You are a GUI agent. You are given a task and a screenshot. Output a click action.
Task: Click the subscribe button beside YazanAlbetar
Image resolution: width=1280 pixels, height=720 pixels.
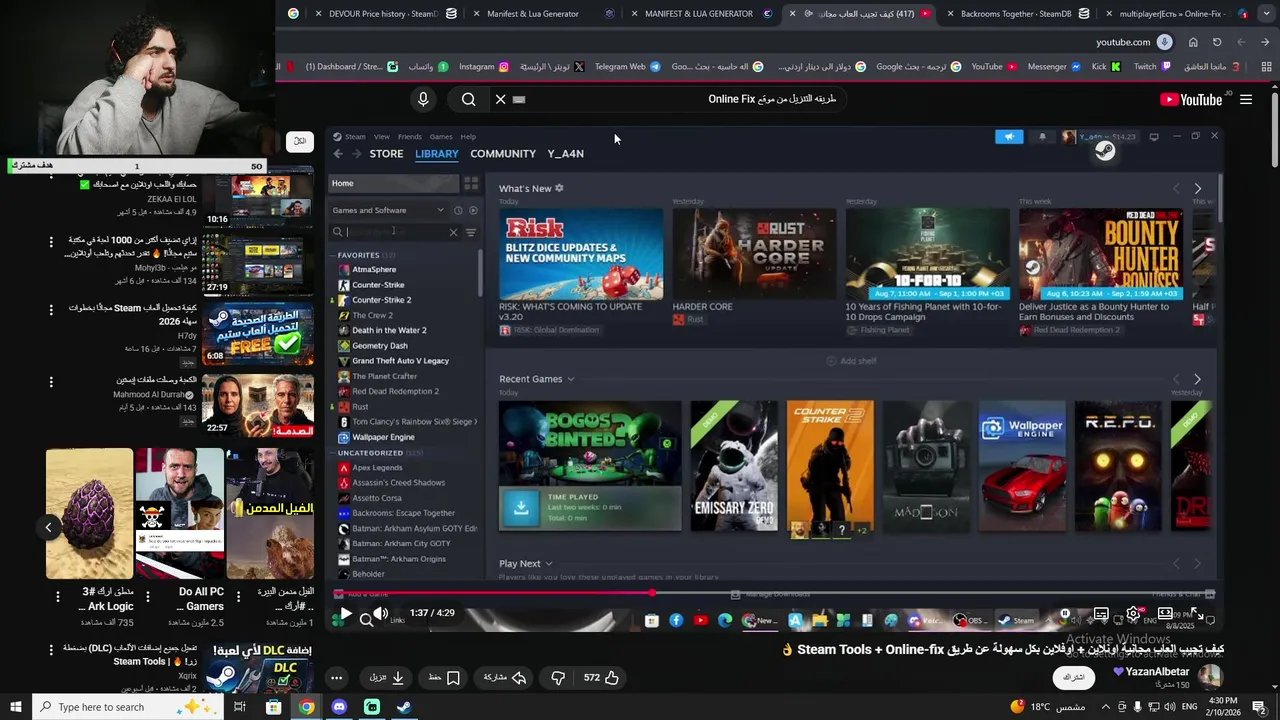pyautogui.click(x=1073, y=677)
